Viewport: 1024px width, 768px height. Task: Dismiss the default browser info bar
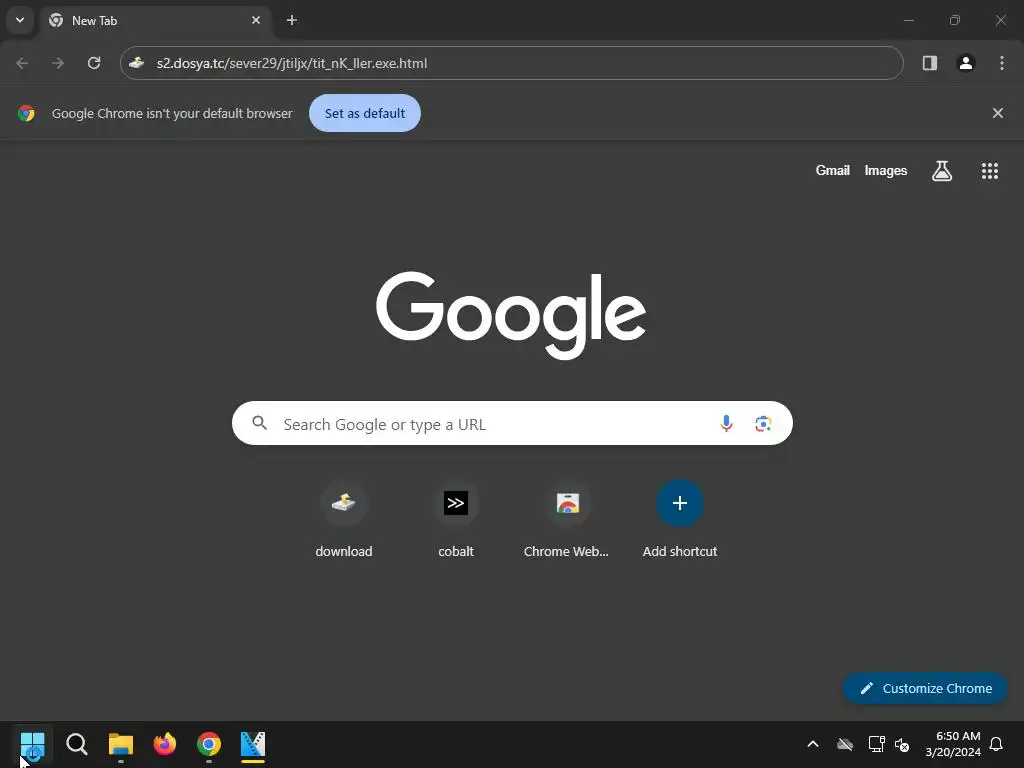(x=998, y=113)
